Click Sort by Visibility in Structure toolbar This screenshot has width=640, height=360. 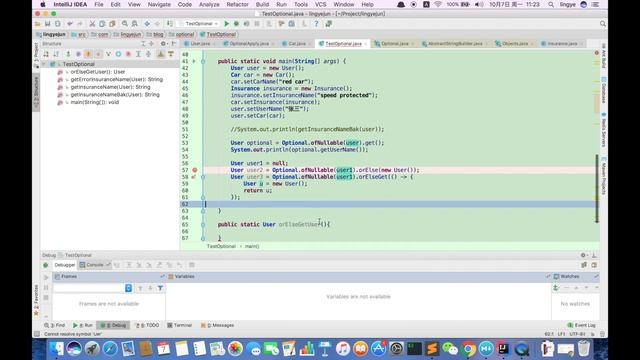46,54
